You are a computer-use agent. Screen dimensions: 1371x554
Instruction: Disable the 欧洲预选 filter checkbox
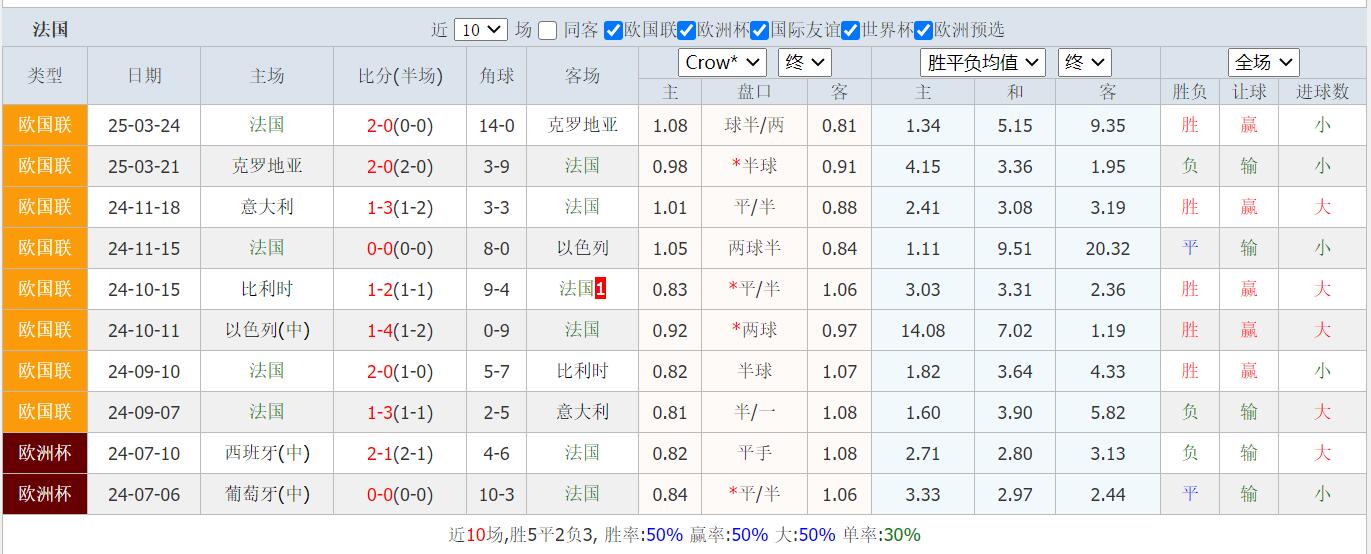pos(924,30)
